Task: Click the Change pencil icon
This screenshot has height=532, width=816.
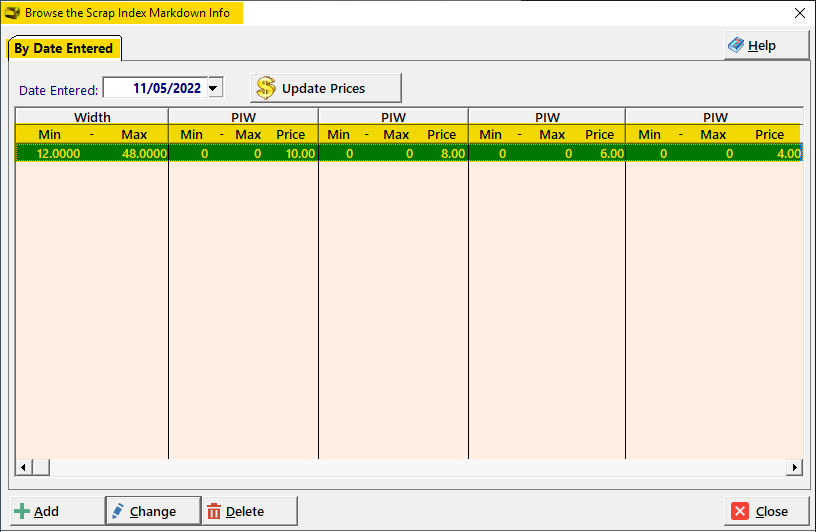Action: tap(118, 511)
